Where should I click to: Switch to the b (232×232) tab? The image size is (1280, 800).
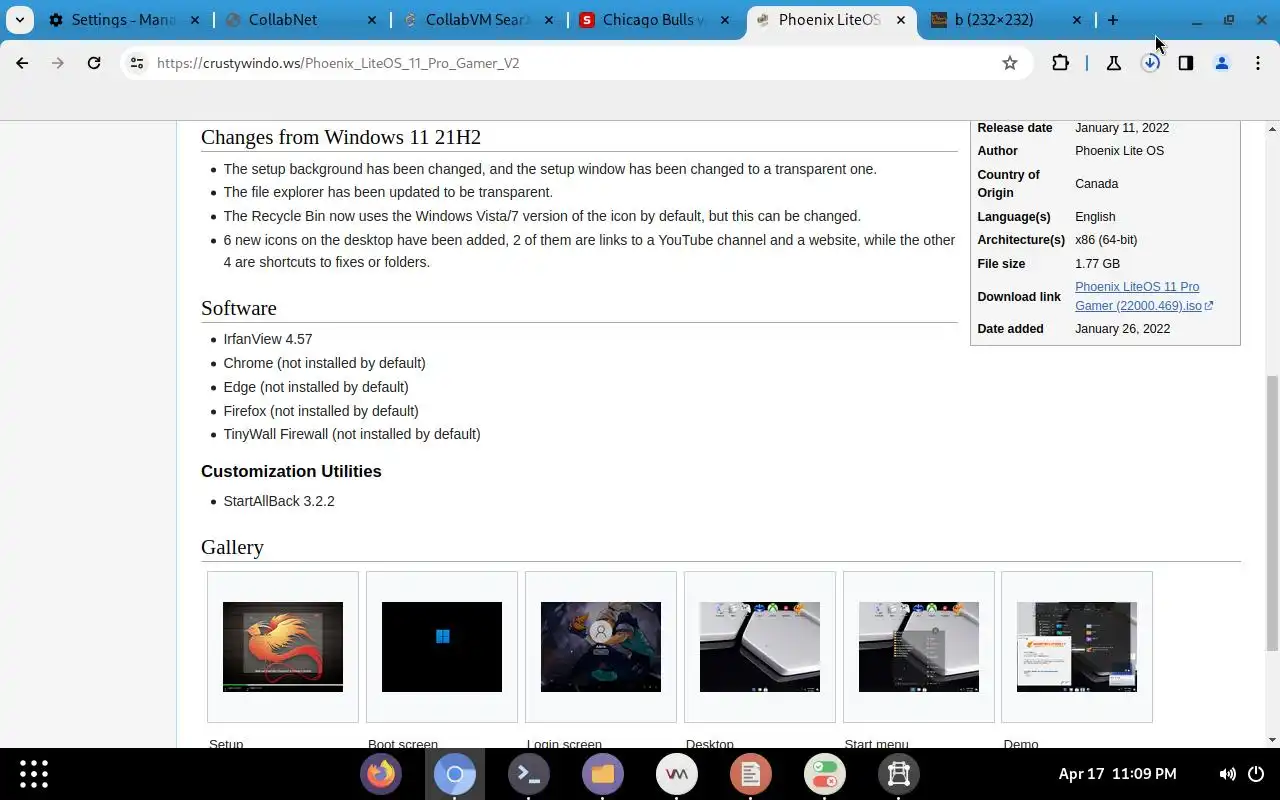[x=1008, y=20]
